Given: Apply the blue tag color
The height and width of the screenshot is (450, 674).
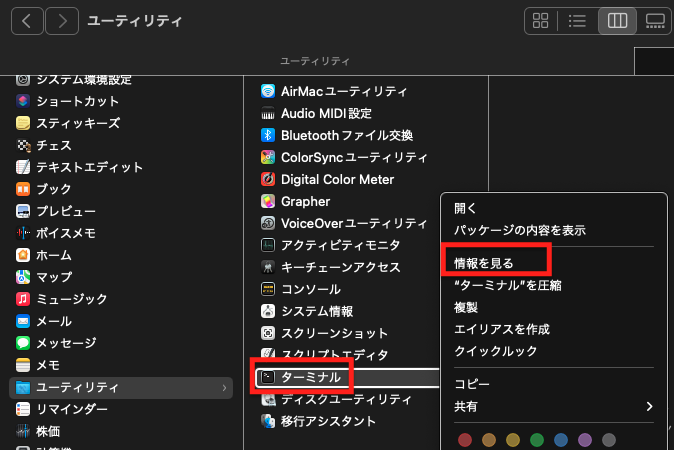Looking at the screenshot, I should coord(561,440).
